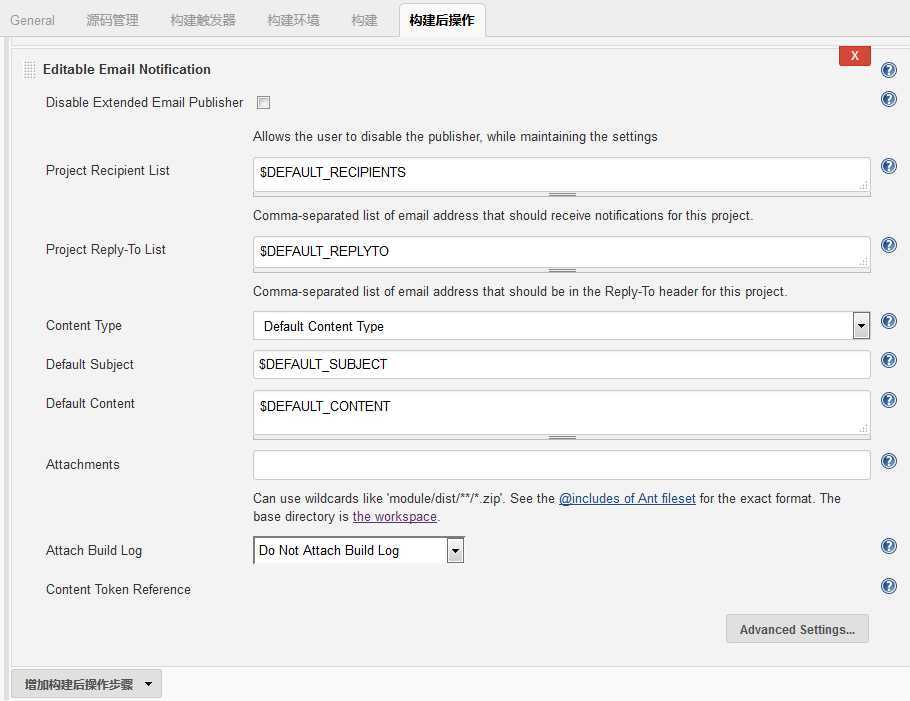This screenshot has width=910, height=701.
Task: Grab the resize bar under Project Recipient List
Action: [x=562, y=194]
